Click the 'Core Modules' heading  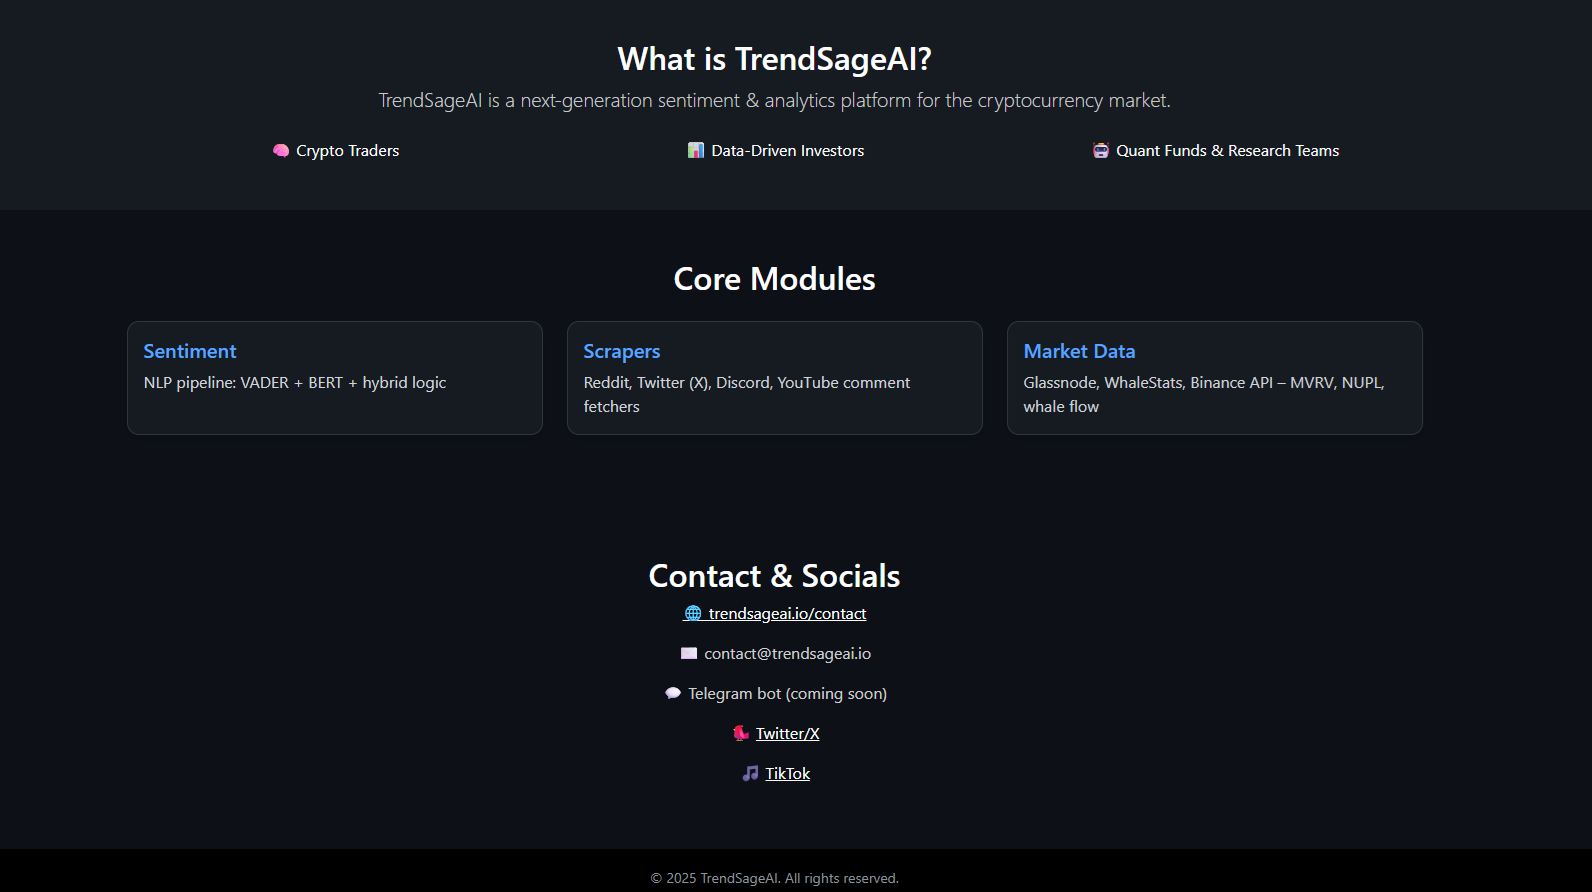pyautogui.click(x=774, y=279)
